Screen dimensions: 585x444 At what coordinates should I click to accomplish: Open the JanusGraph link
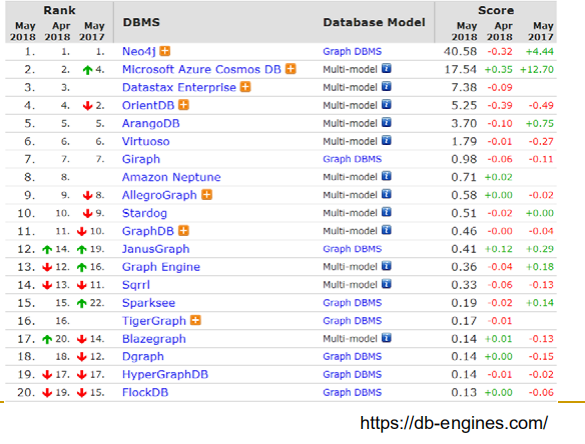coord(156,249)
